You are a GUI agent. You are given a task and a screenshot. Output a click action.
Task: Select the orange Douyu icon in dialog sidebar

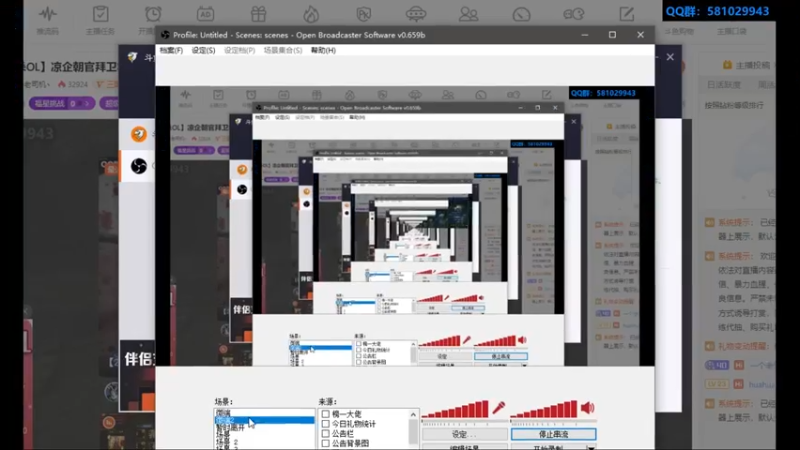tap(138, 134)
